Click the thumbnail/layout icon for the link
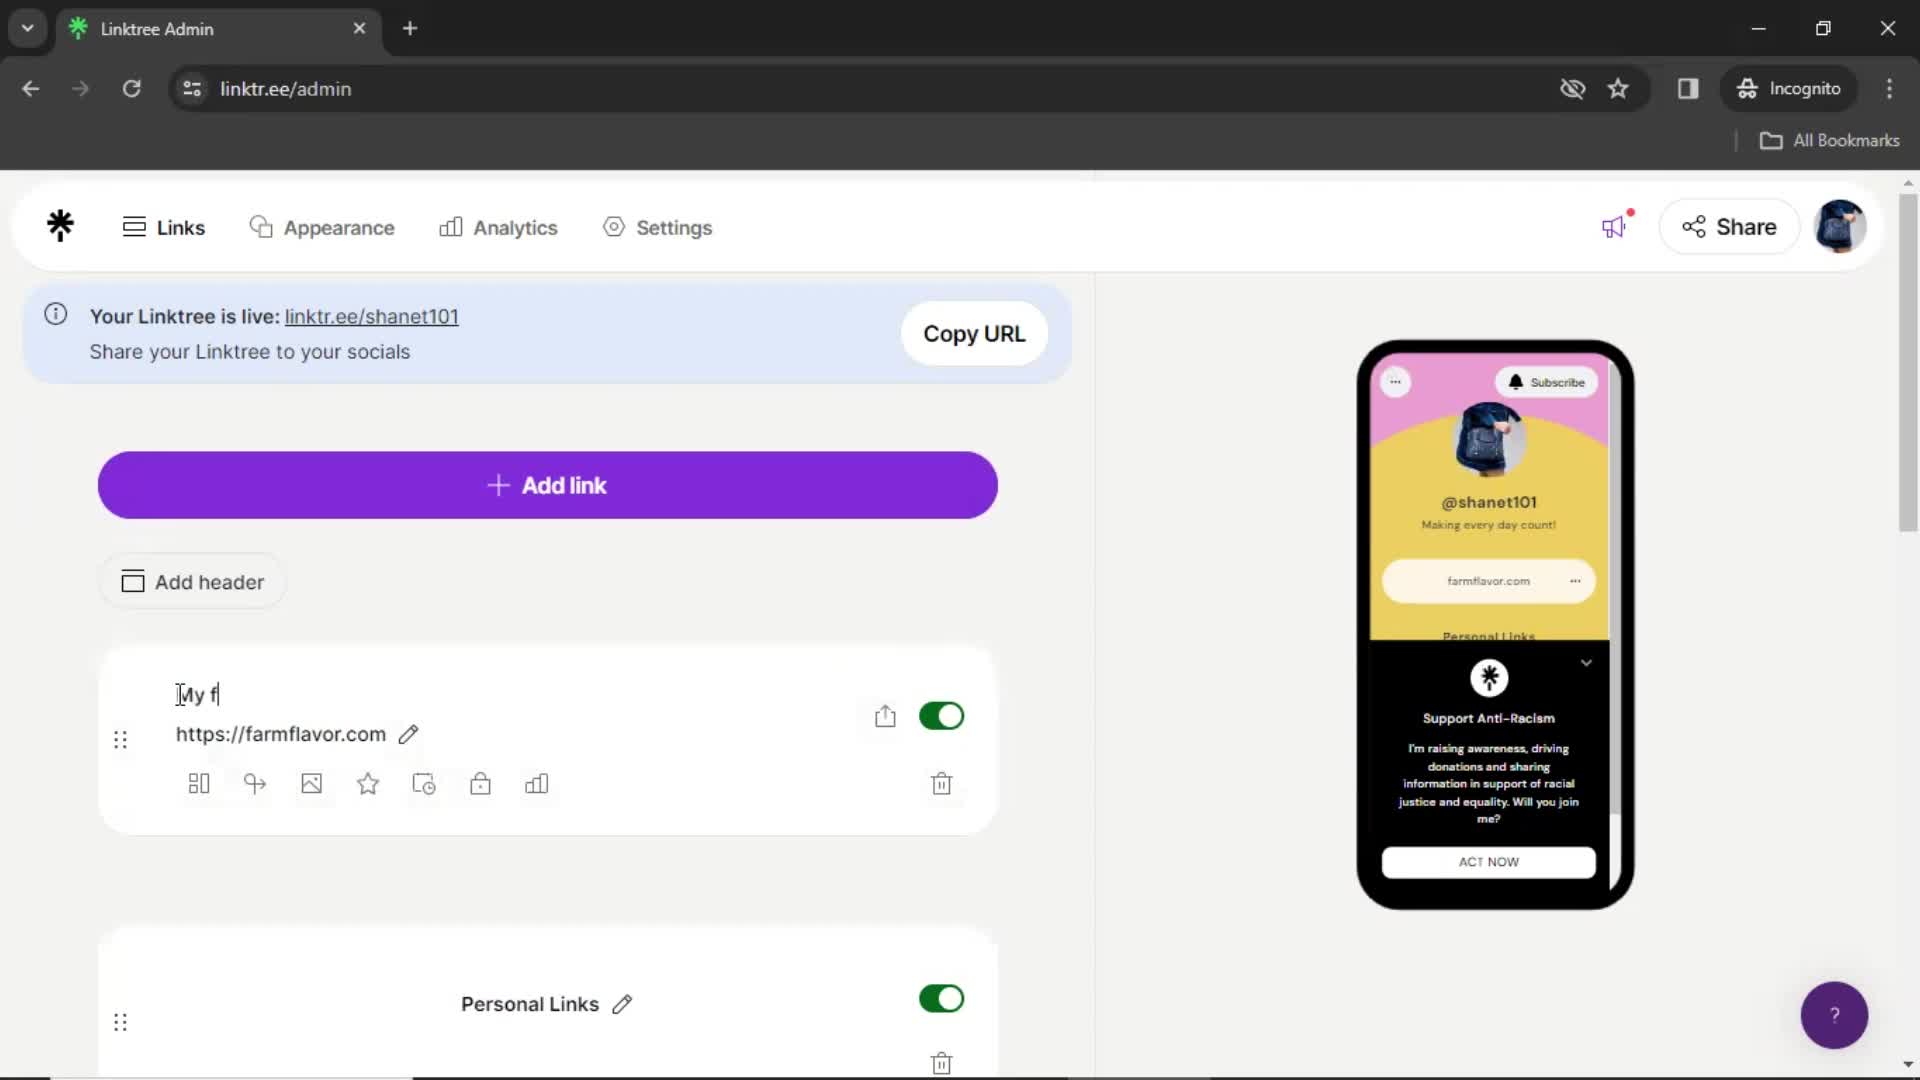 click(198, 783)
